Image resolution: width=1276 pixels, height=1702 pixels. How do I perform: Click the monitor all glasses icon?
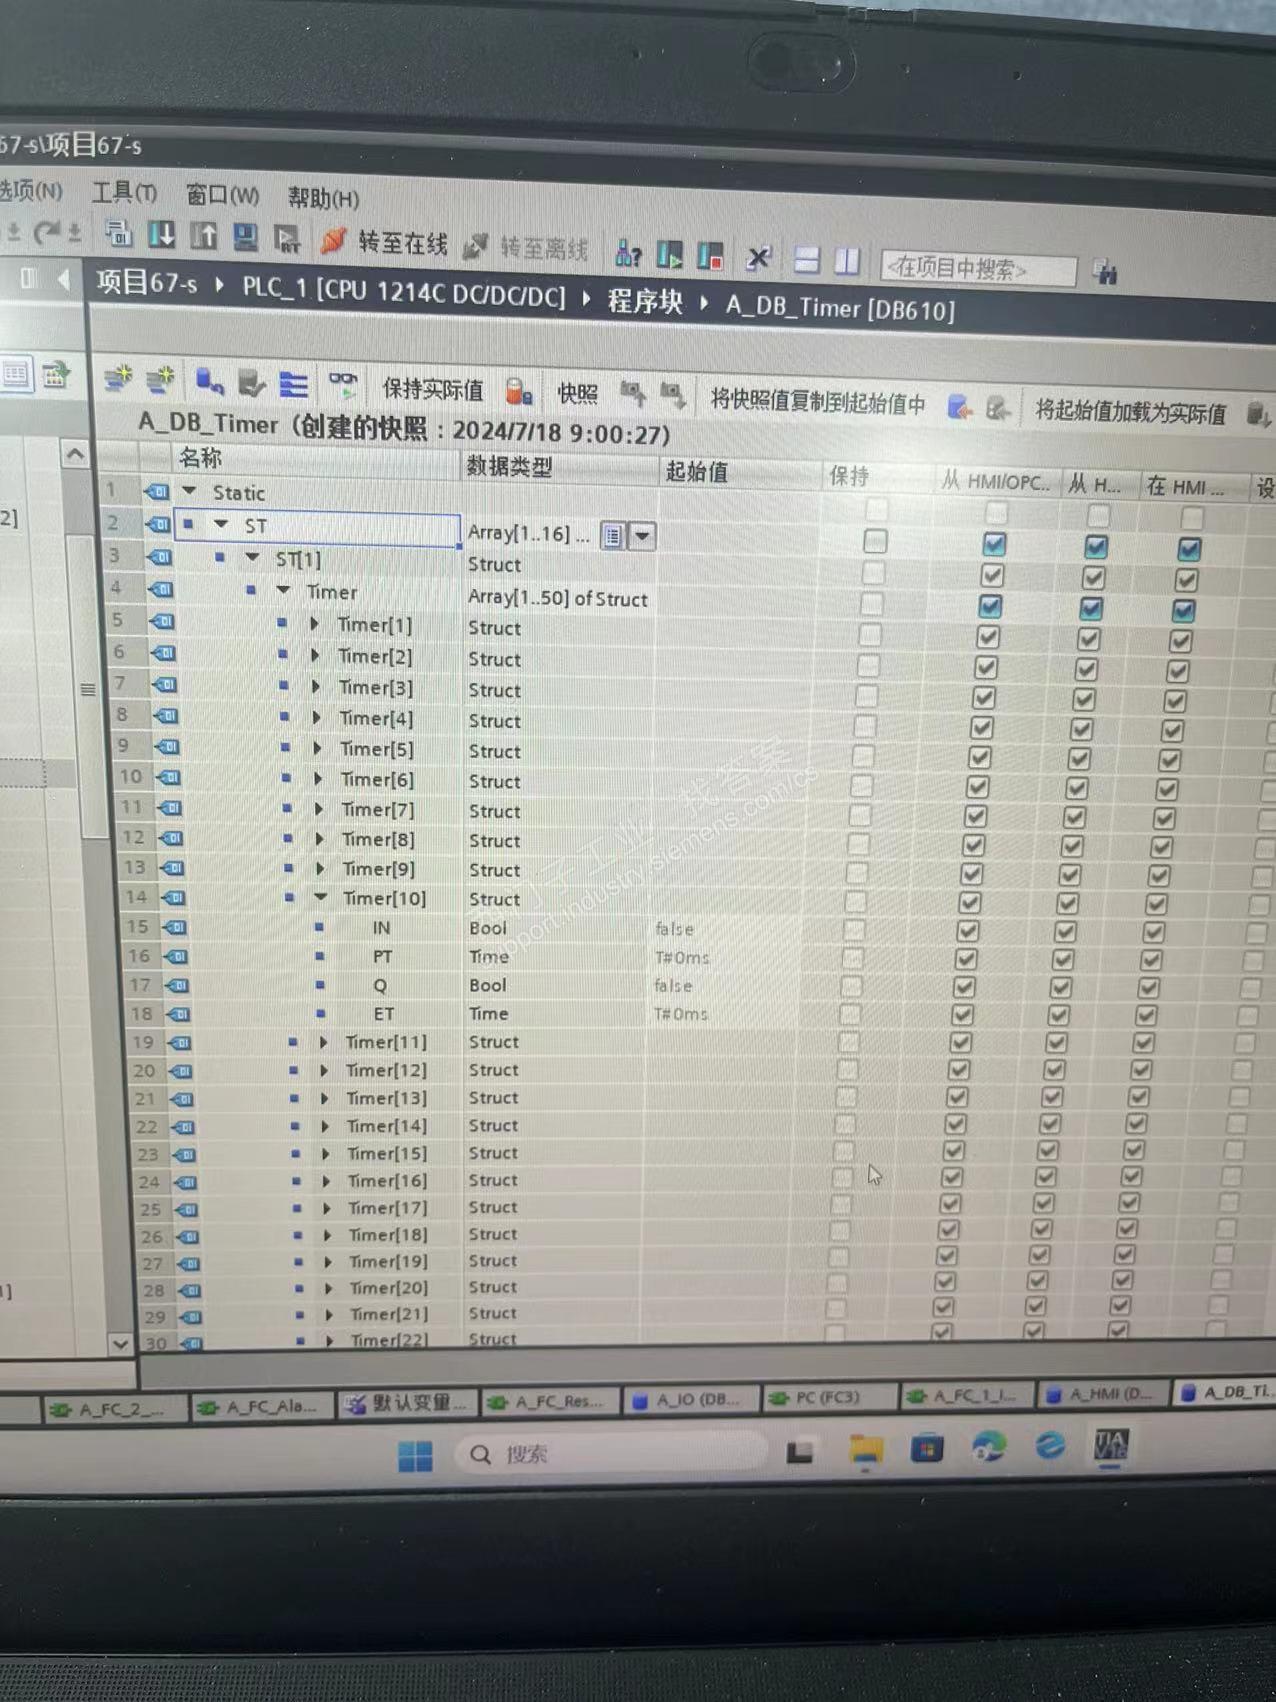(x=343, y=383)
